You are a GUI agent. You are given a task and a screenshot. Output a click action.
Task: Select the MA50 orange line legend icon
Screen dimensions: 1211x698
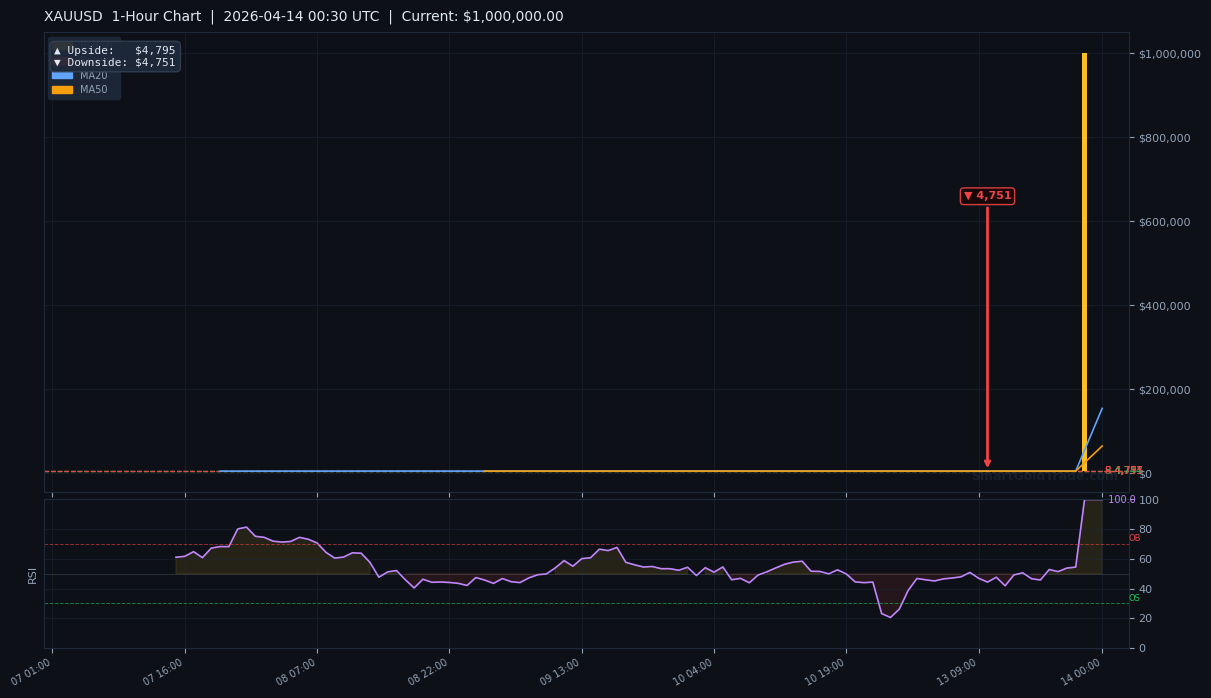62,89
